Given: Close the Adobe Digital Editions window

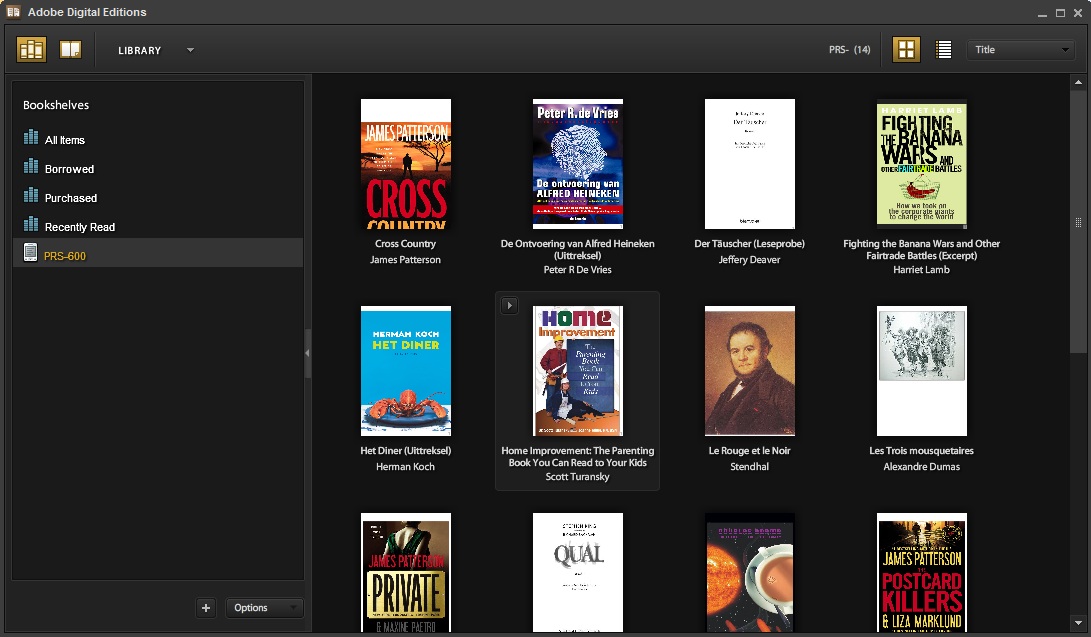Looking at the screenshot, I should click(x=1078, y=13).
